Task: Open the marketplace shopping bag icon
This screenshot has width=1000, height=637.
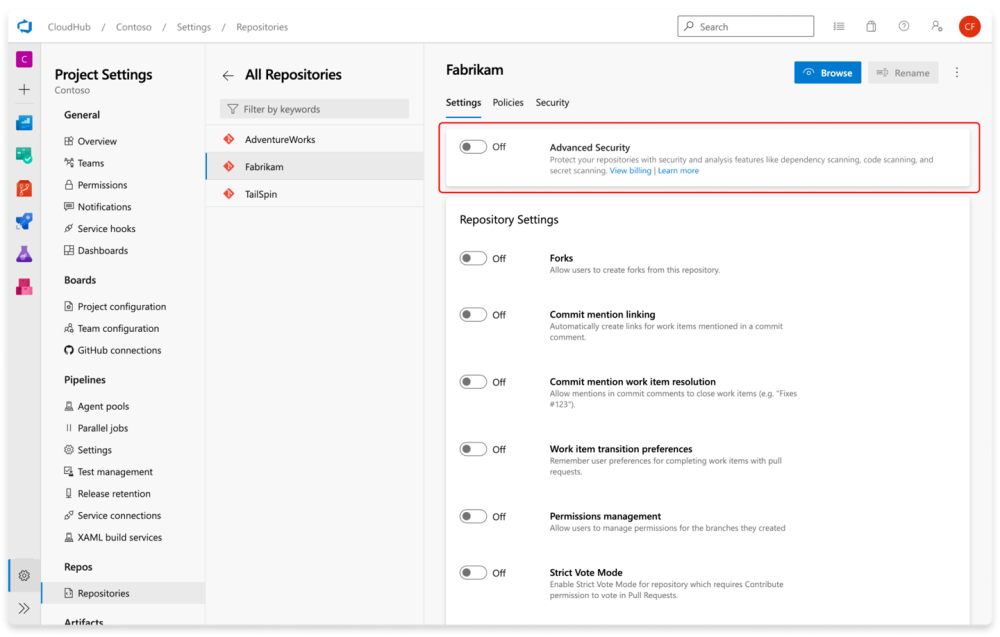Action: pyautogui.click(x=871, y=27)
